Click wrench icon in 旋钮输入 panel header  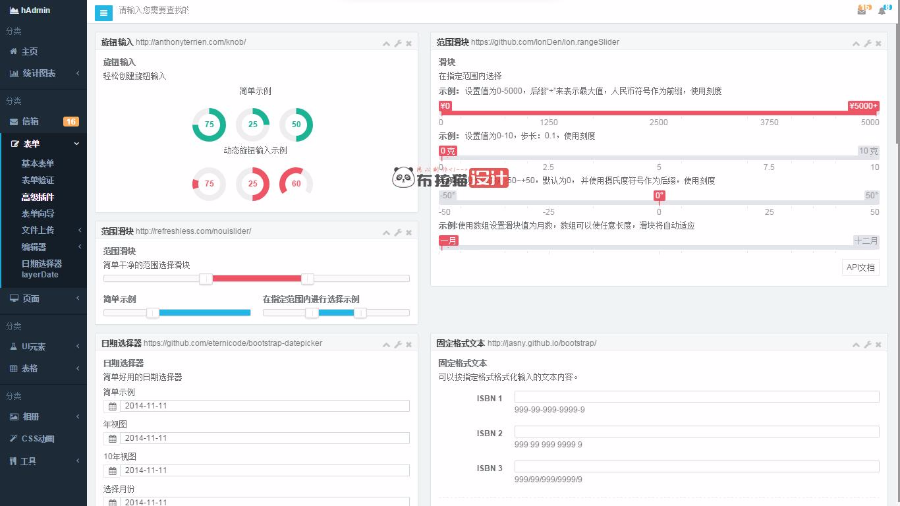(398, 44)
